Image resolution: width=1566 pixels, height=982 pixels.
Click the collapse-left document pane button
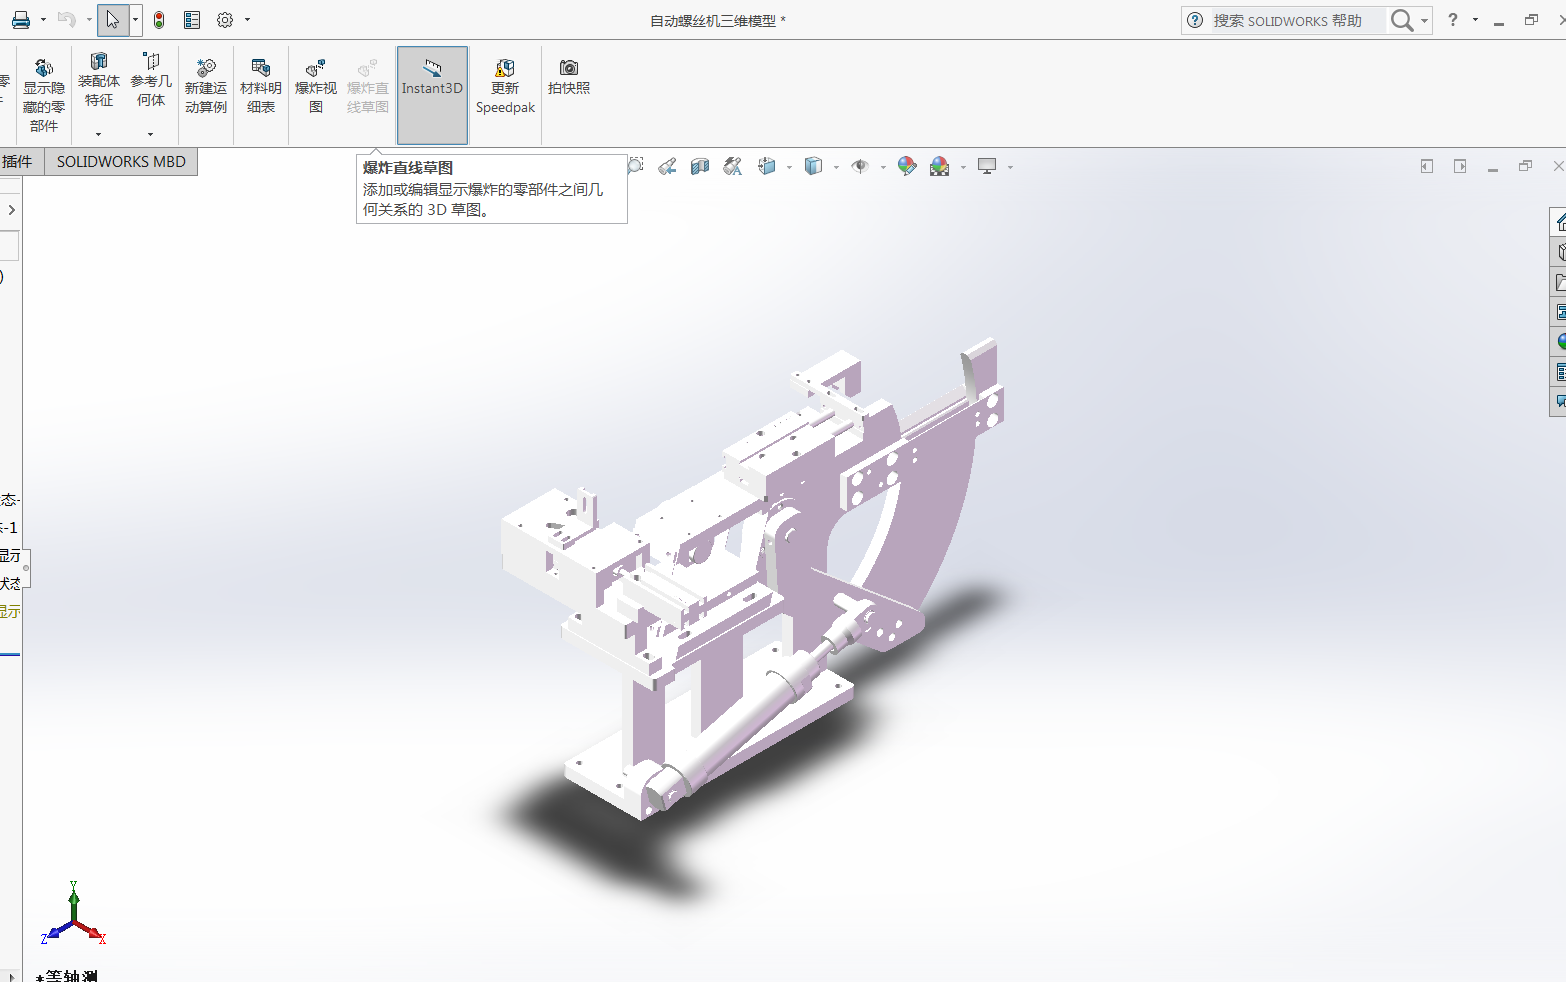tap(1427, 166)
